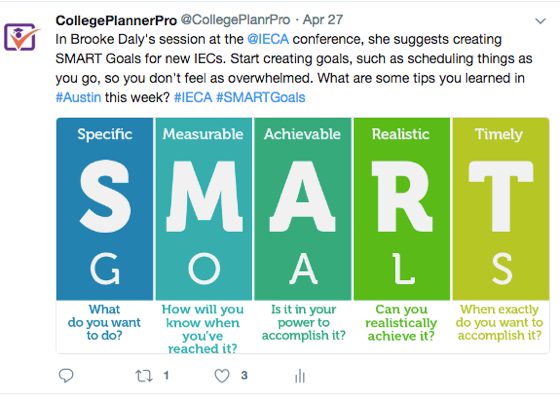Click the blue Specific S panel

105,209
